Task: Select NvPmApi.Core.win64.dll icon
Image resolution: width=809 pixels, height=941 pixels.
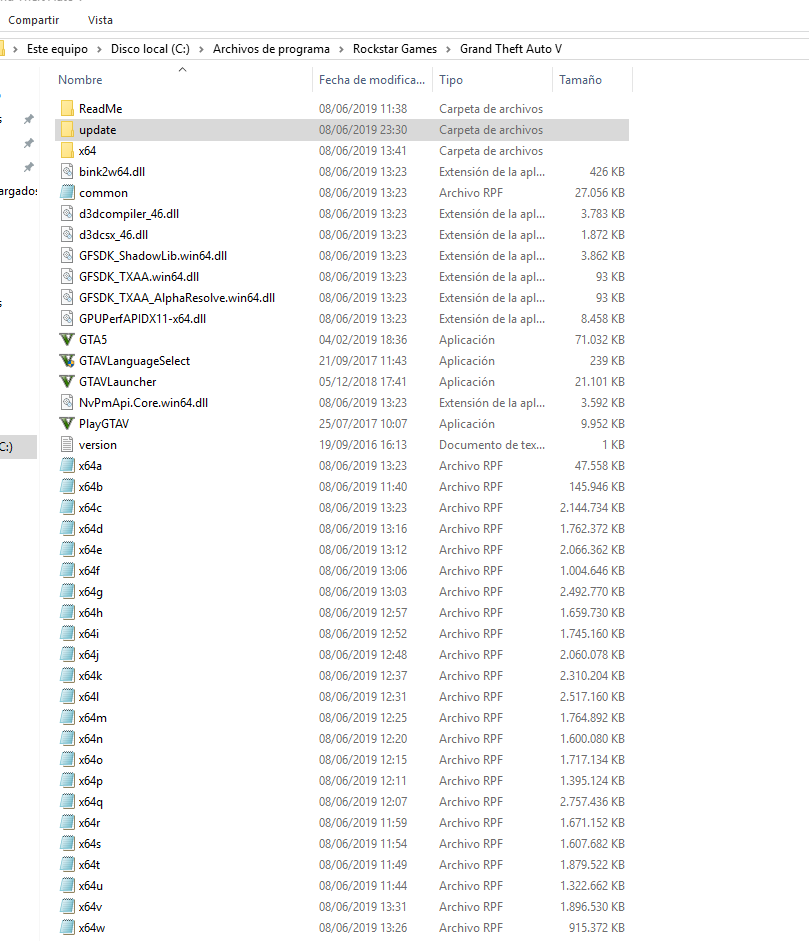Action: point(67,403)
